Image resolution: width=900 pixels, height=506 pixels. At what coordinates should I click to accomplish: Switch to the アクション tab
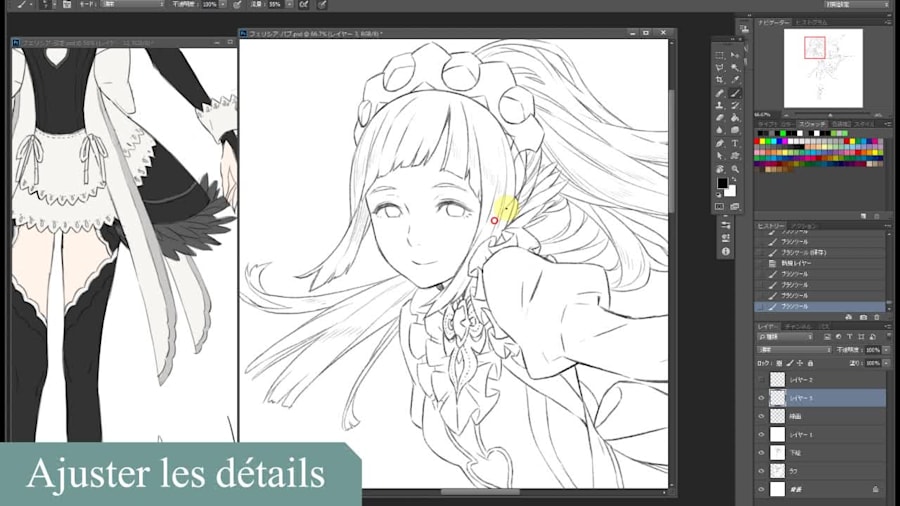(804, 226)
